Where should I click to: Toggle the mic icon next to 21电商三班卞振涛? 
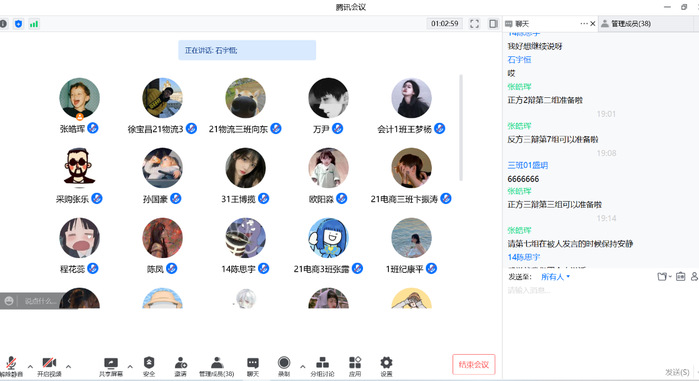[446, 198]
